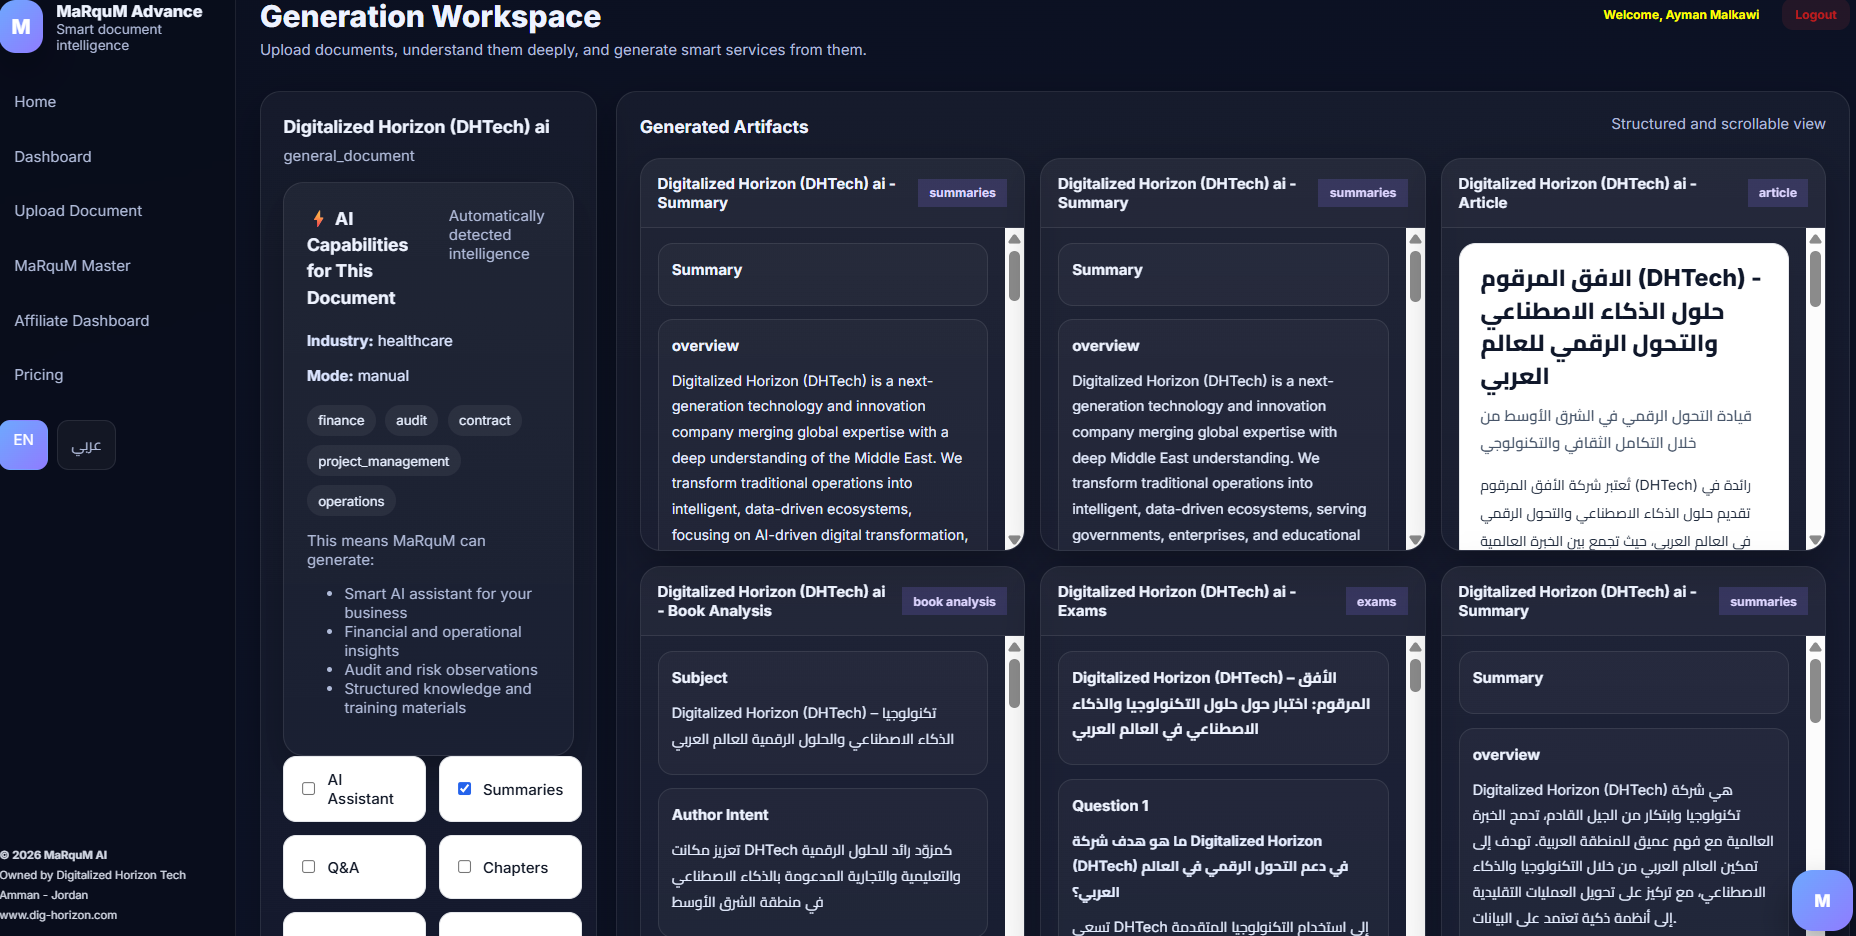This screenshot has width=1856, height=936.
Task: Click www.dig-horizon.com footer text
Action: (58, 915)
